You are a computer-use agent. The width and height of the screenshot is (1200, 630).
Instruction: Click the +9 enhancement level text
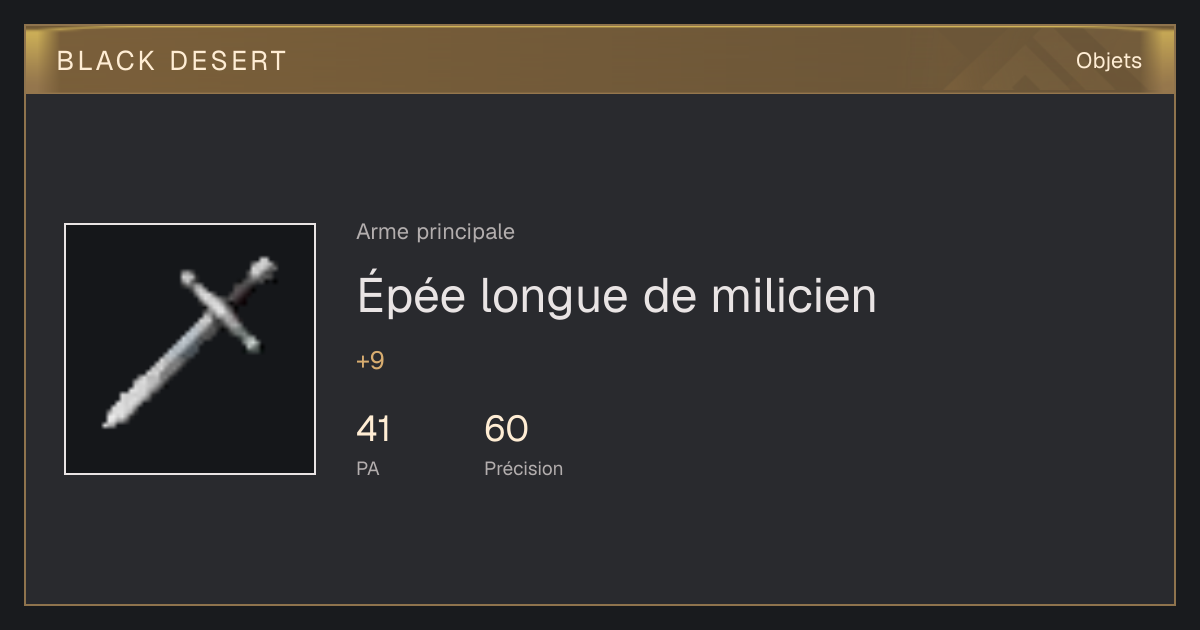(370, 361)
